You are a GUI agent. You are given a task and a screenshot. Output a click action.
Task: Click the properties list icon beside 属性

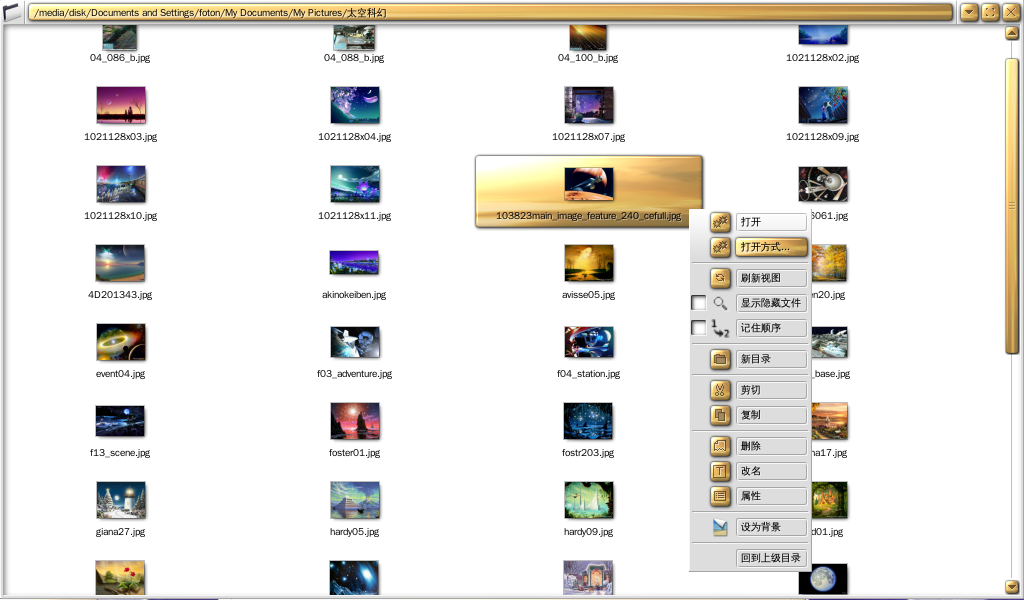720,496
